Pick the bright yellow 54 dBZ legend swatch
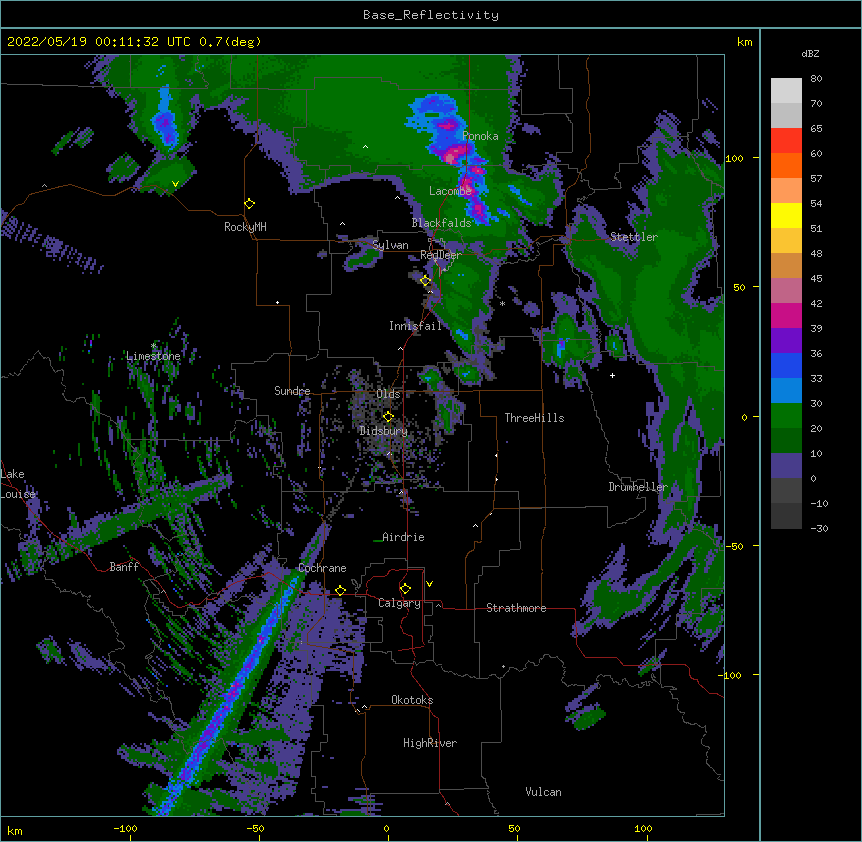Image resolution: width=862 pixels, height=842 pixels. pos(786,215)
